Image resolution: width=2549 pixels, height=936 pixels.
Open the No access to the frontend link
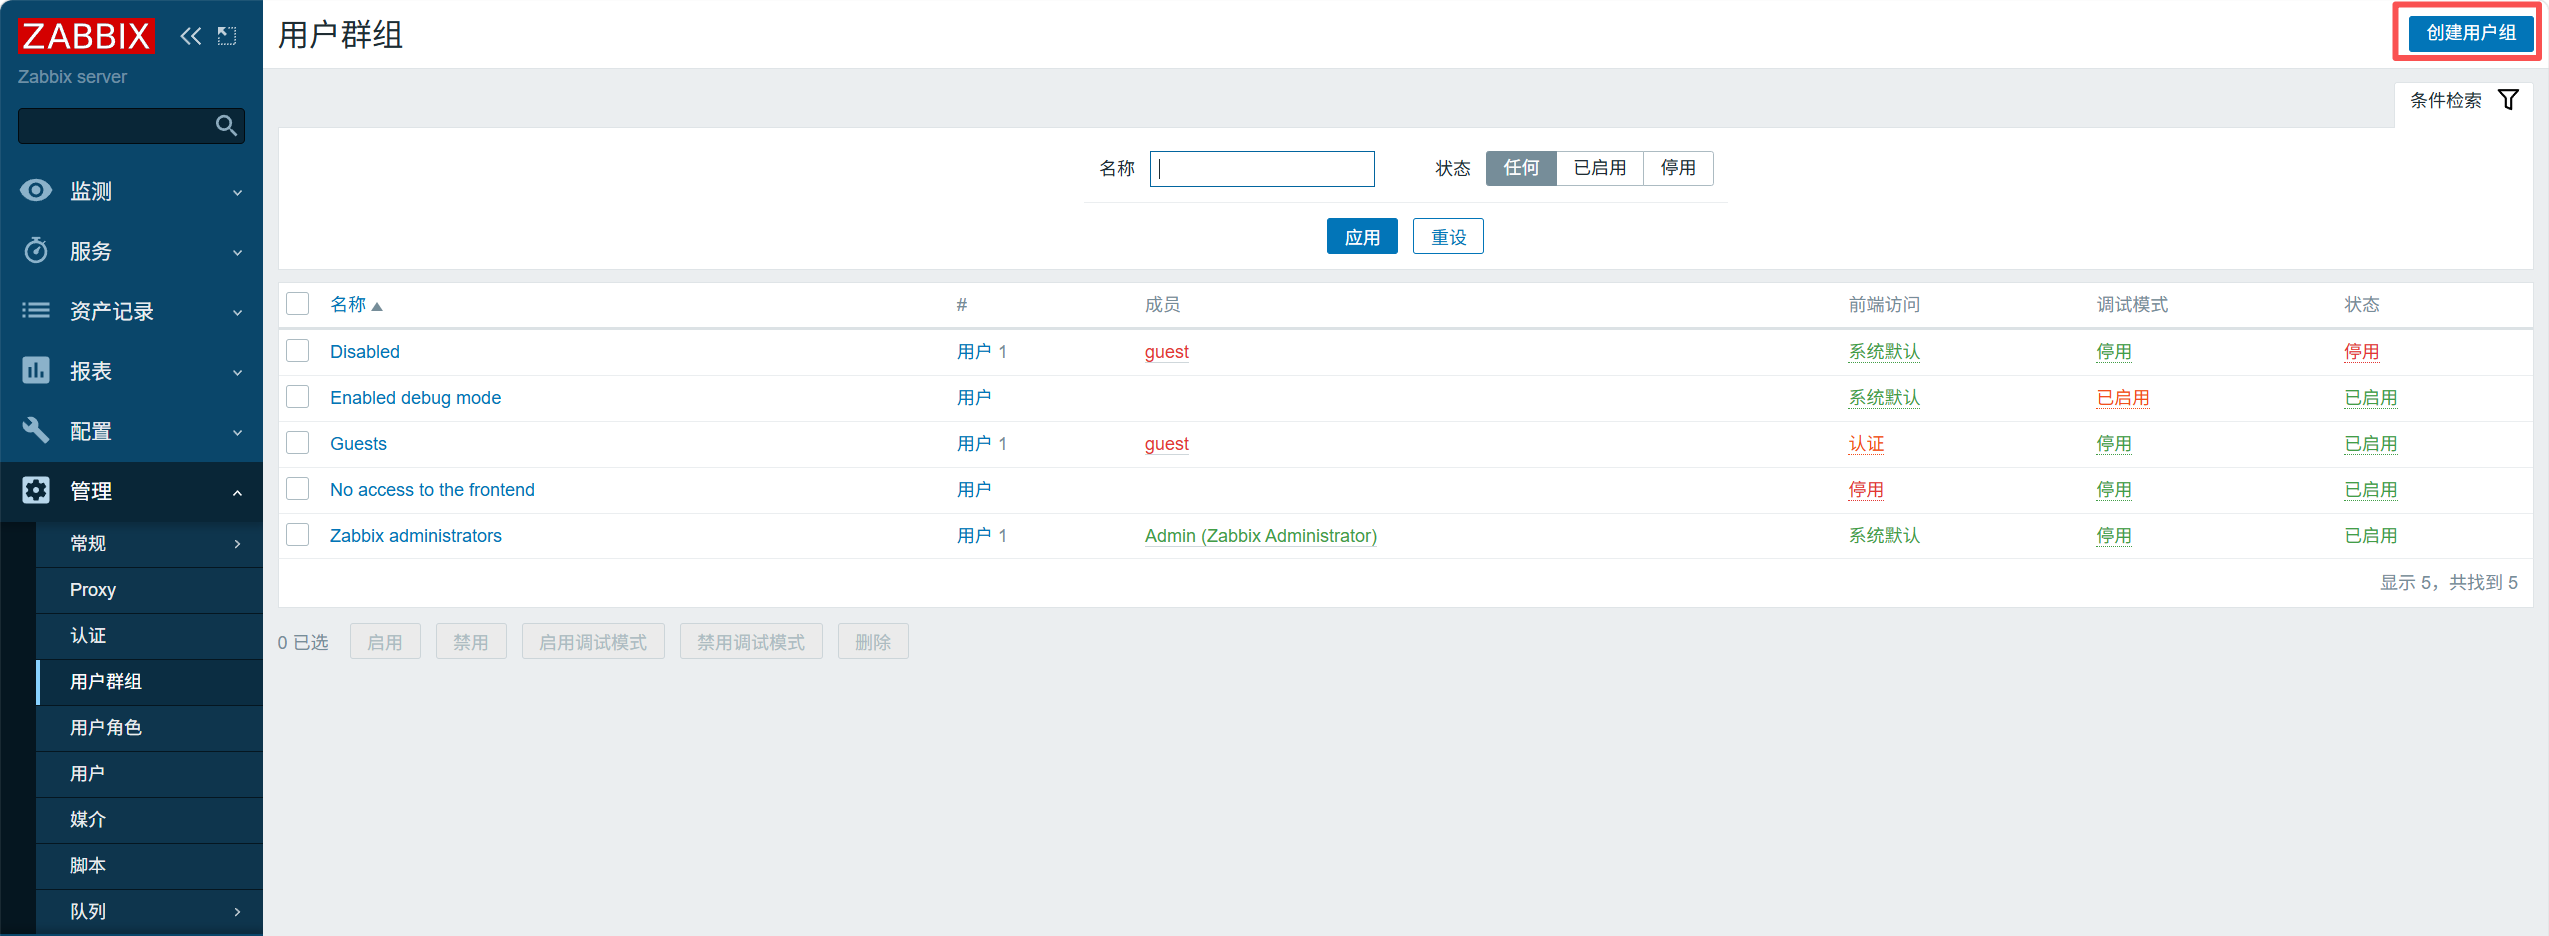pos(432,490)
